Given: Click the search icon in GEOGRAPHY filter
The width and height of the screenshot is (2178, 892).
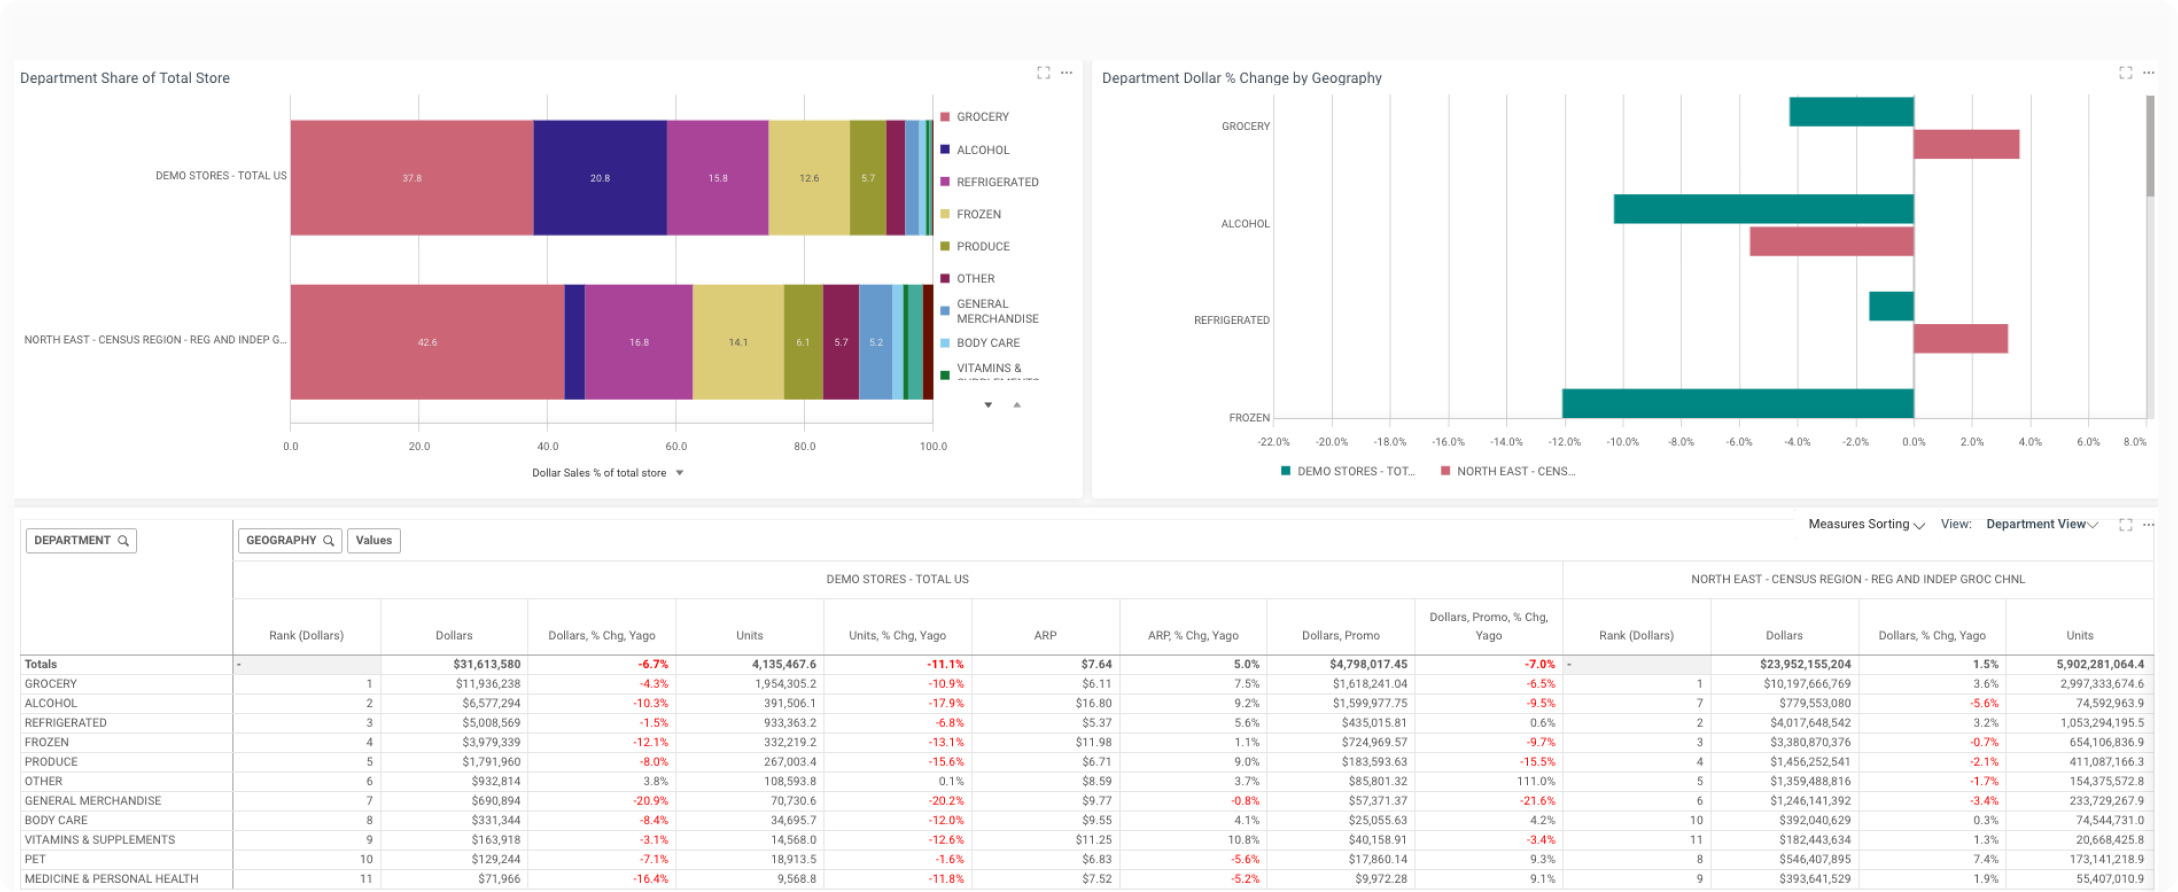Looking at the screenshot, I should (x=328, y=541).
